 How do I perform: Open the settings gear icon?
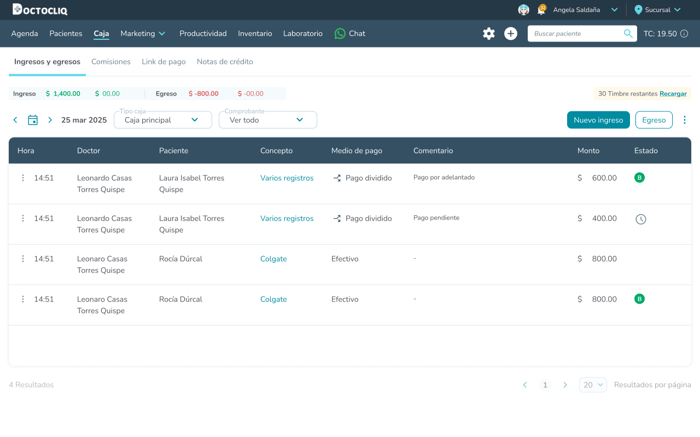coord(488,34)
